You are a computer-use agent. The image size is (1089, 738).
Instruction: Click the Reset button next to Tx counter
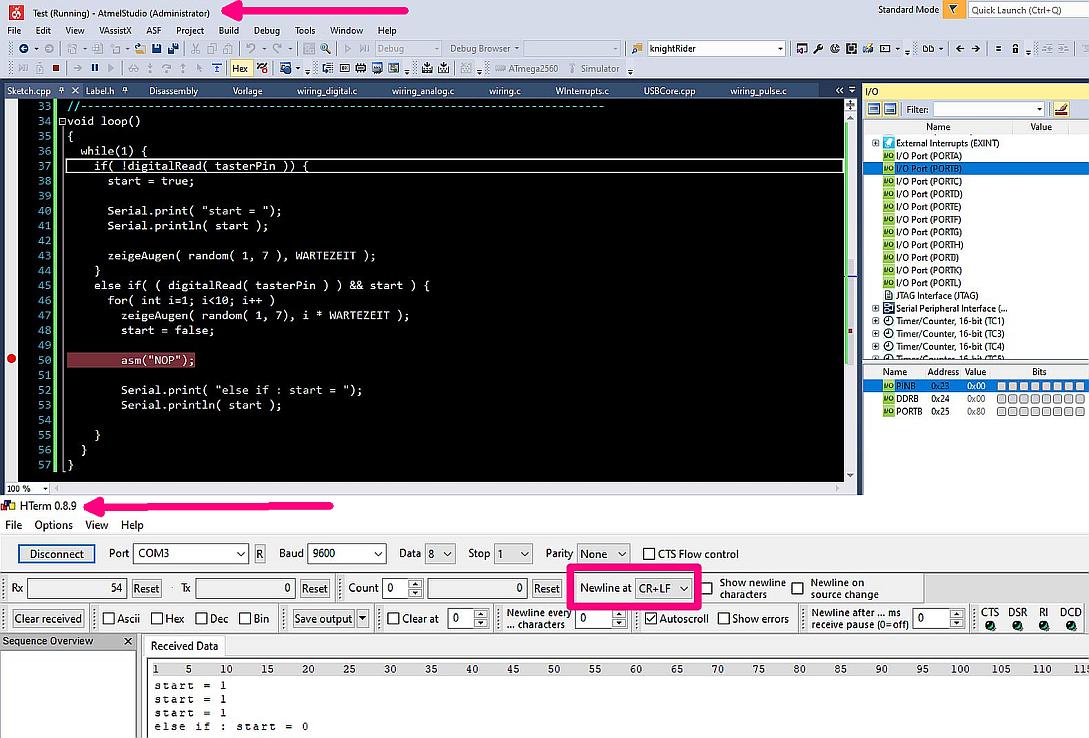coord(315,589)
